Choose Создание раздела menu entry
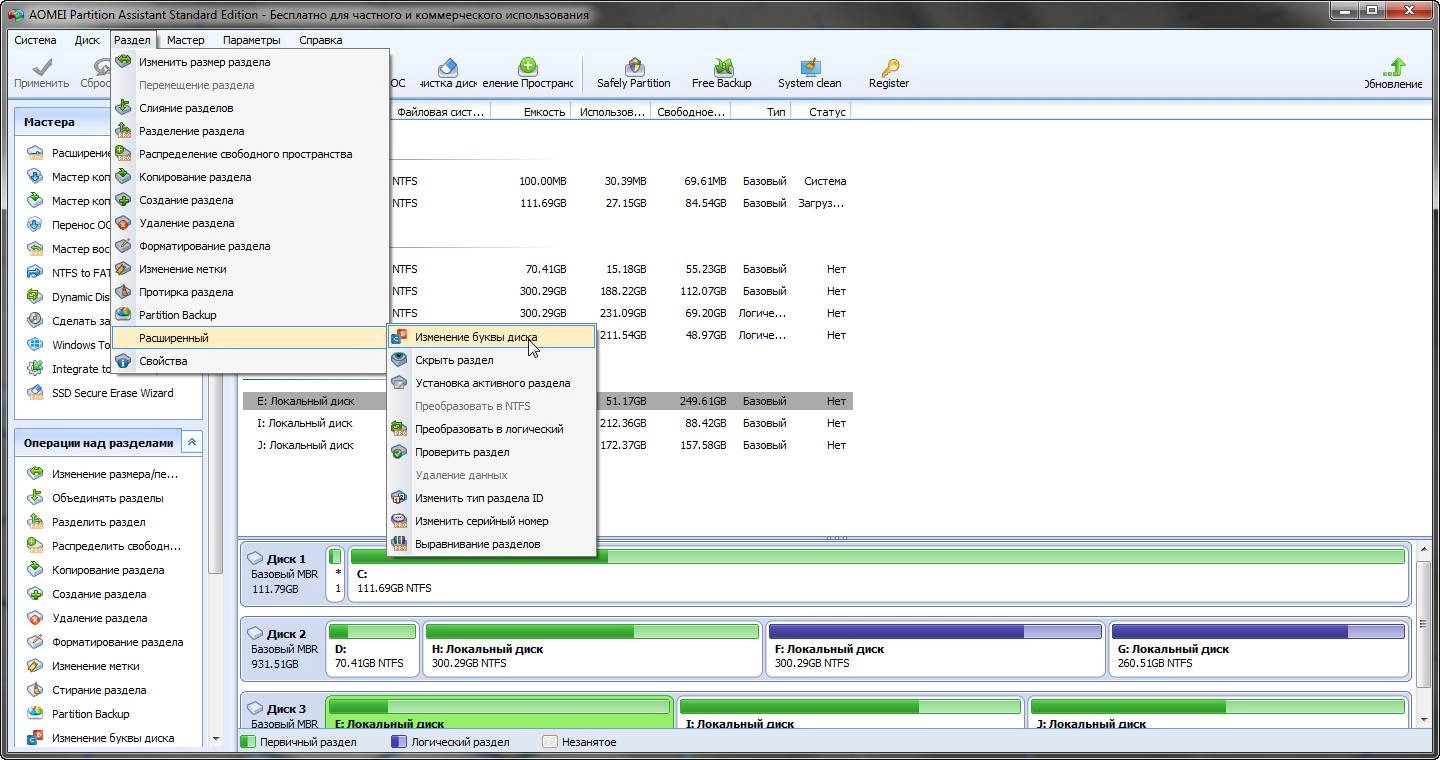This screenshot has width=1440, height=760. (250, 200)
